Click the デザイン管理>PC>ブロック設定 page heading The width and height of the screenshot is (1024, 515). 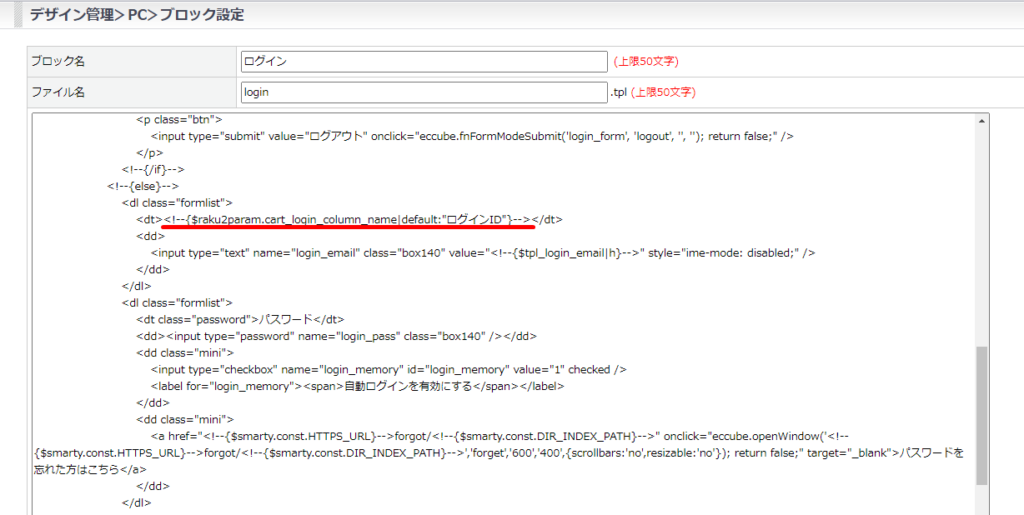point(136,15)
